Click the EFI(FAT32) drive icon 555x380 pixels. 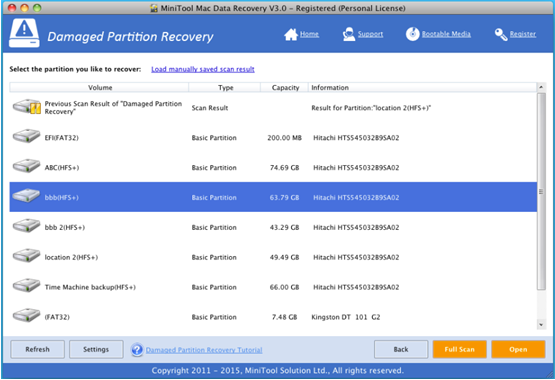tap(27, 137)
